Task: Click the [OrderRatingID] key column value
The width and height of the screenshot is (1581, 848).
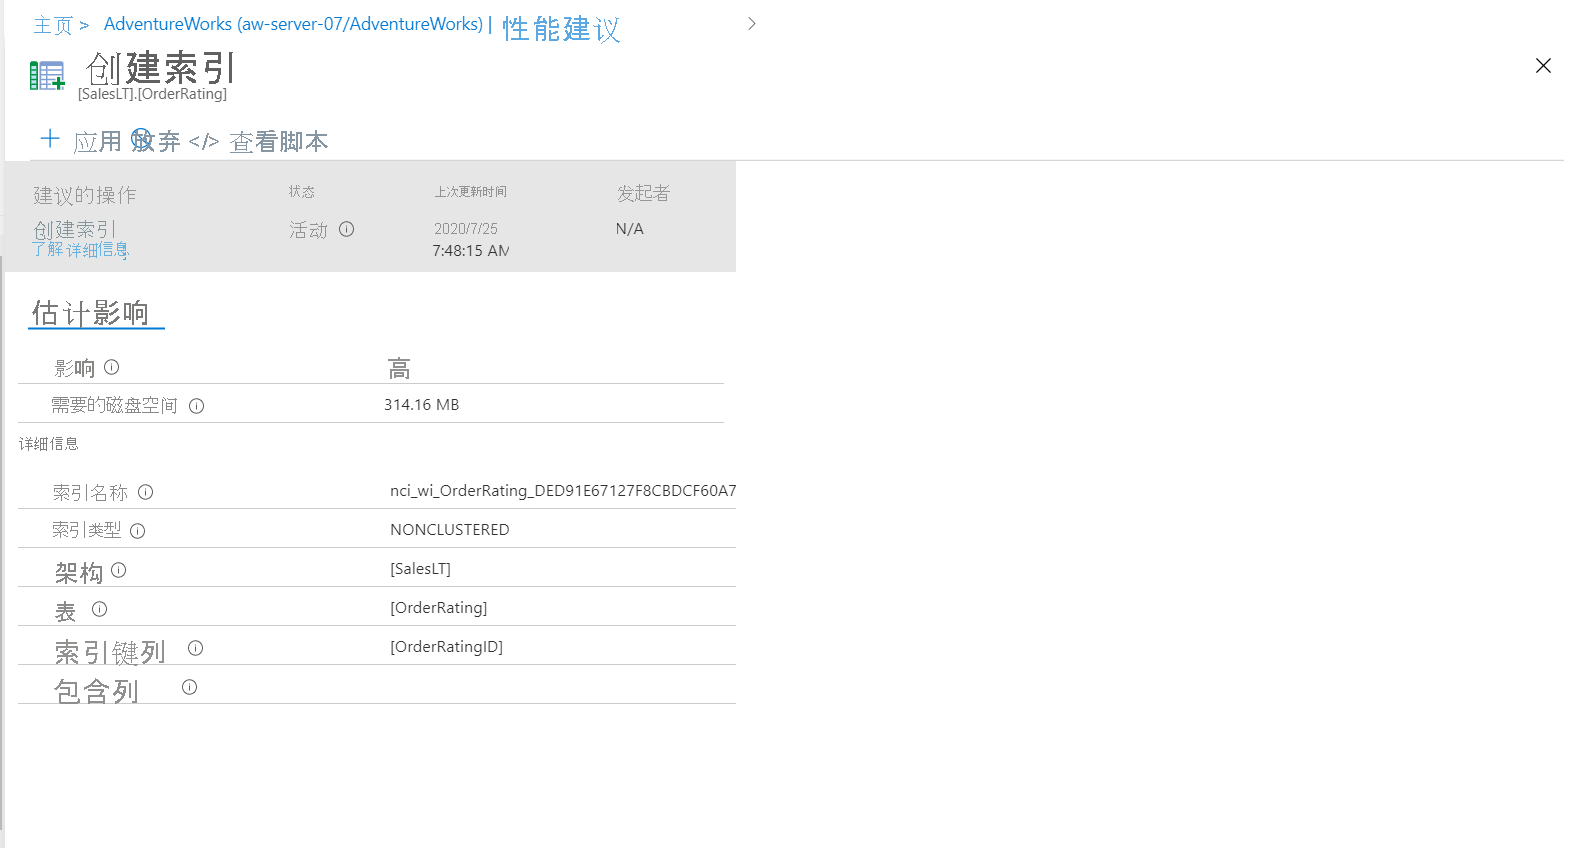Action: point(446,647)
